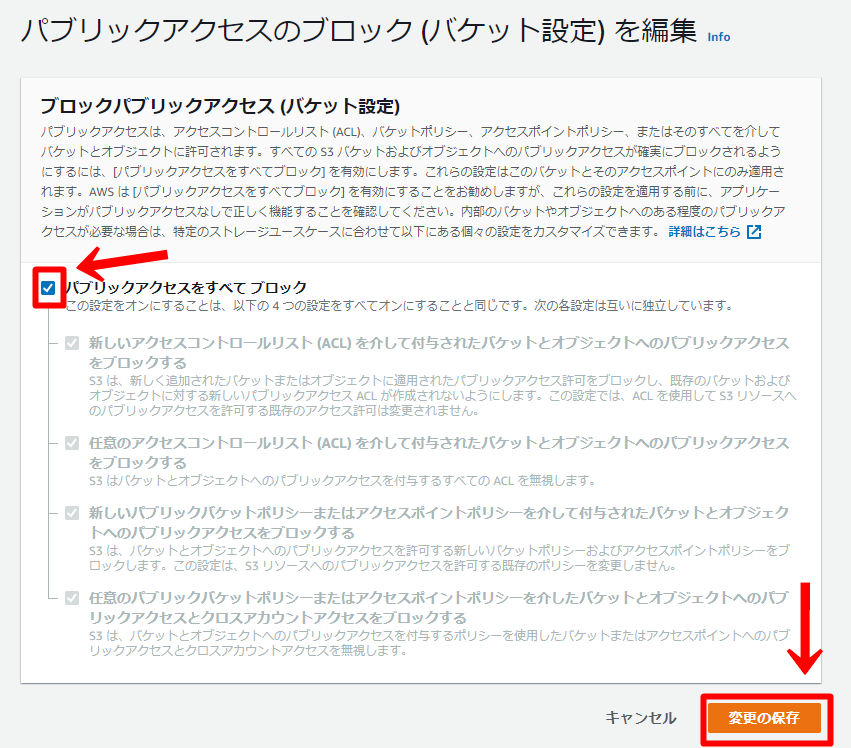The width and height of the screenshot is (851, 748).
Task: Toggle the new ACL public access block checkbox
Action: coord(71,343)
